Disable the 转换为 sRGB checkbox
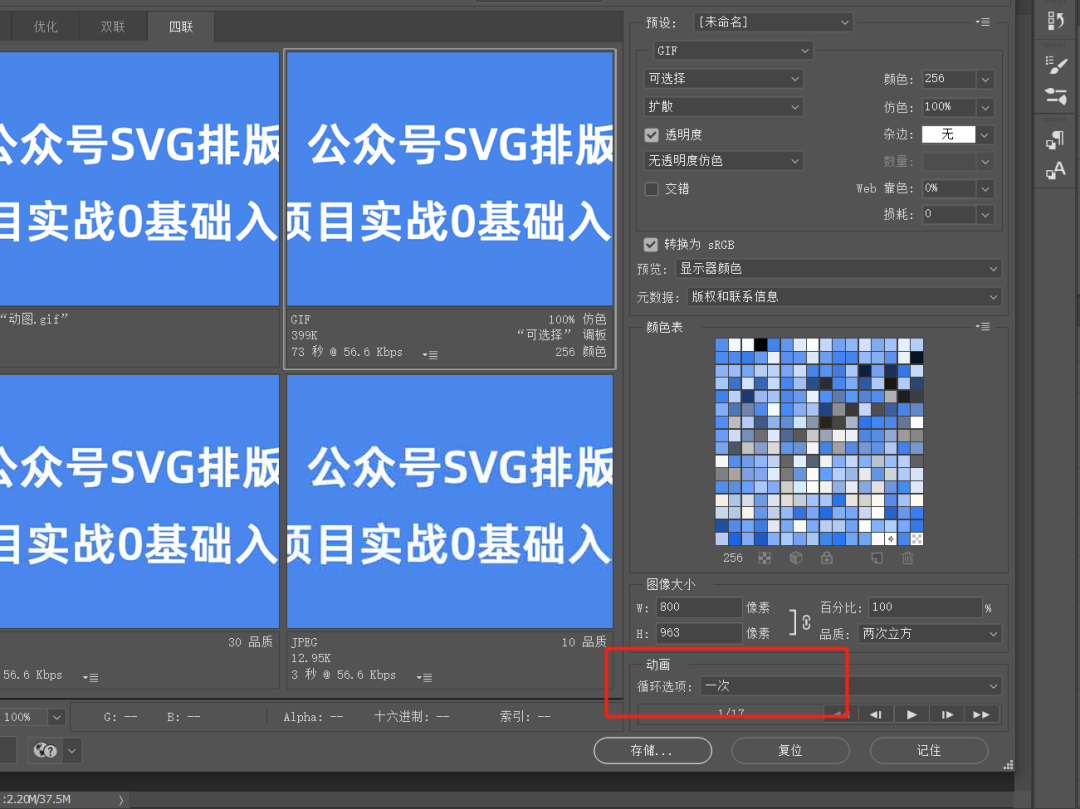The image size is (1080, 809). (650, 243)
